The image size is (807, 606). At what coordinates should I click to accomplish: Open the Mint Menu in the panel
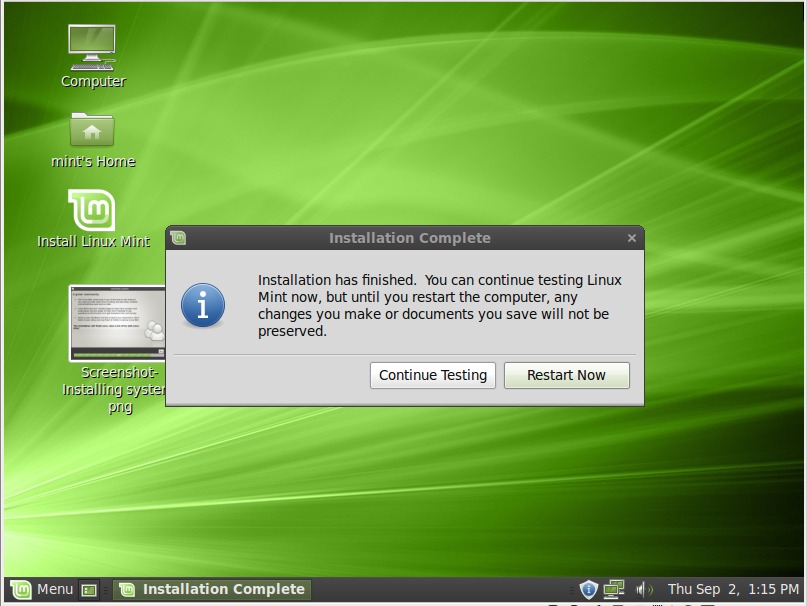pyautogui.click(x=43, y=589)
